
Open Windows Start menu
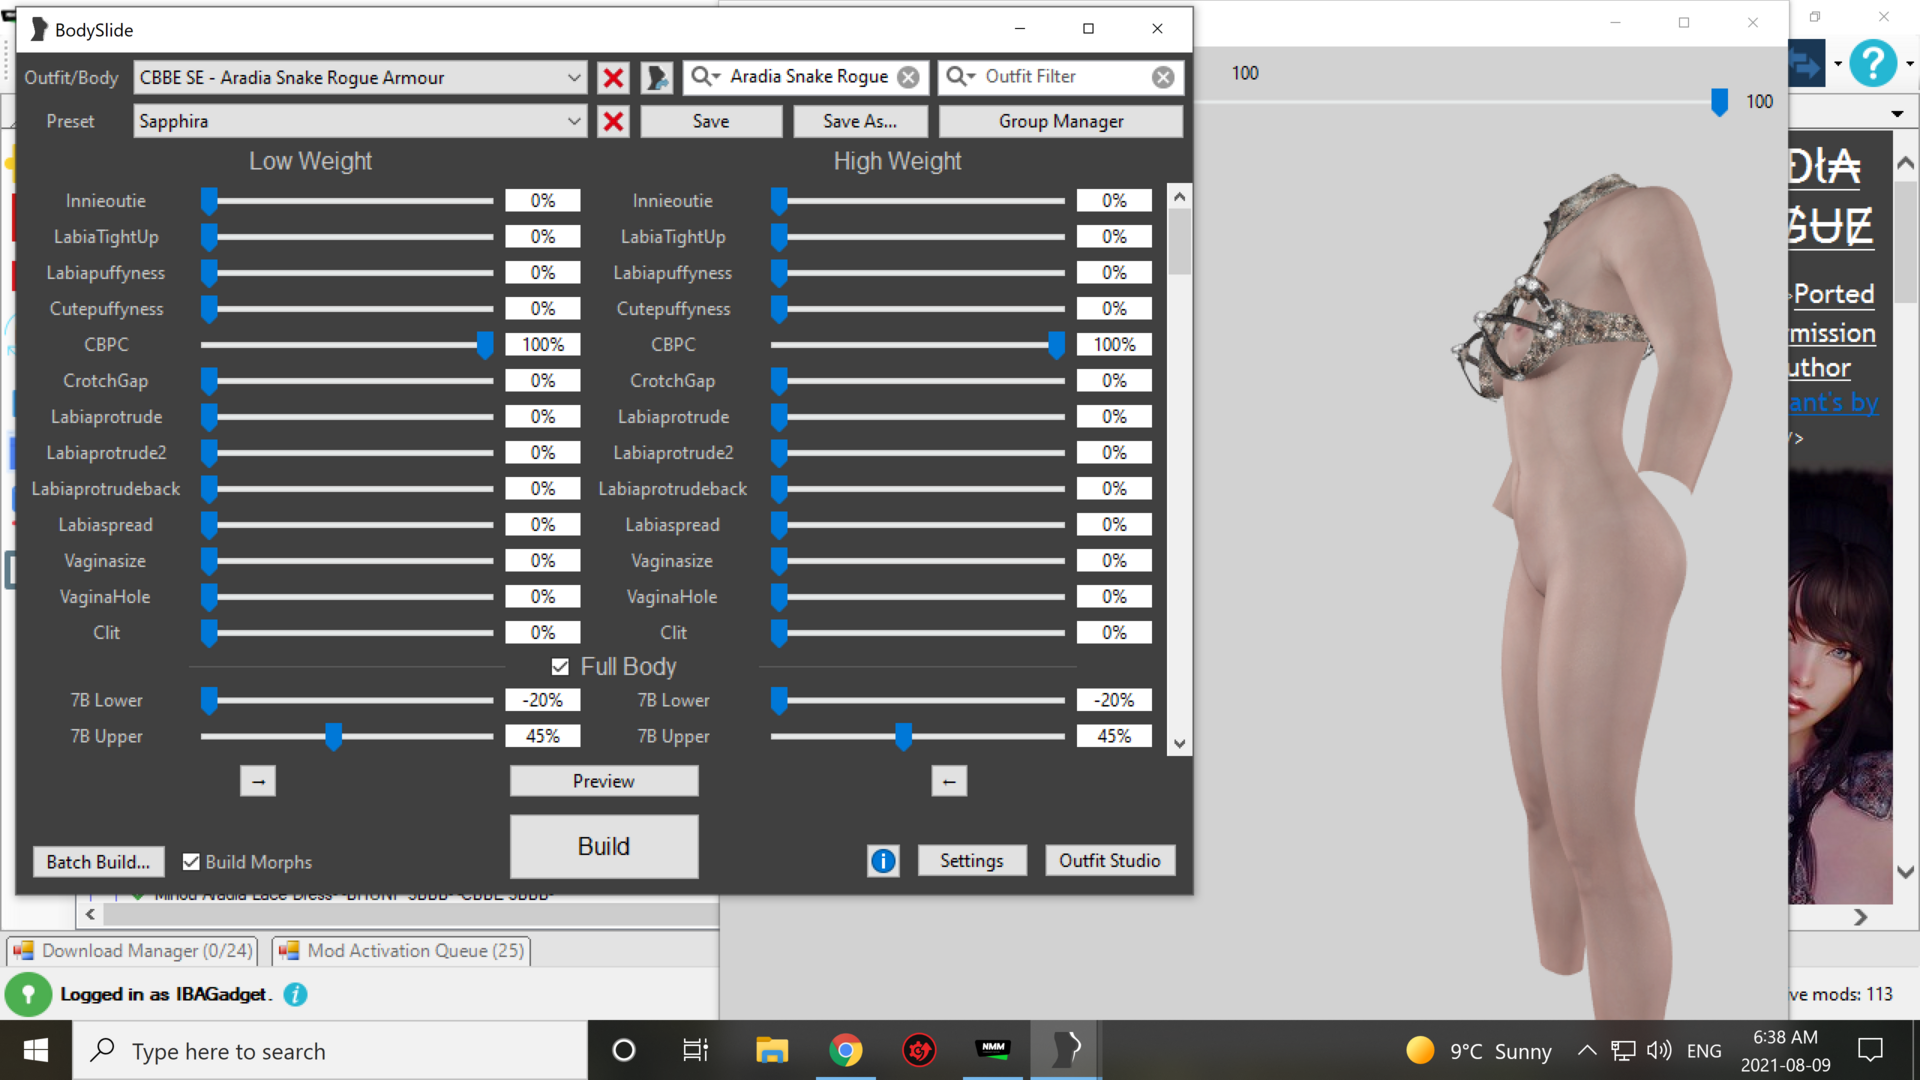tap(36, 1050)
